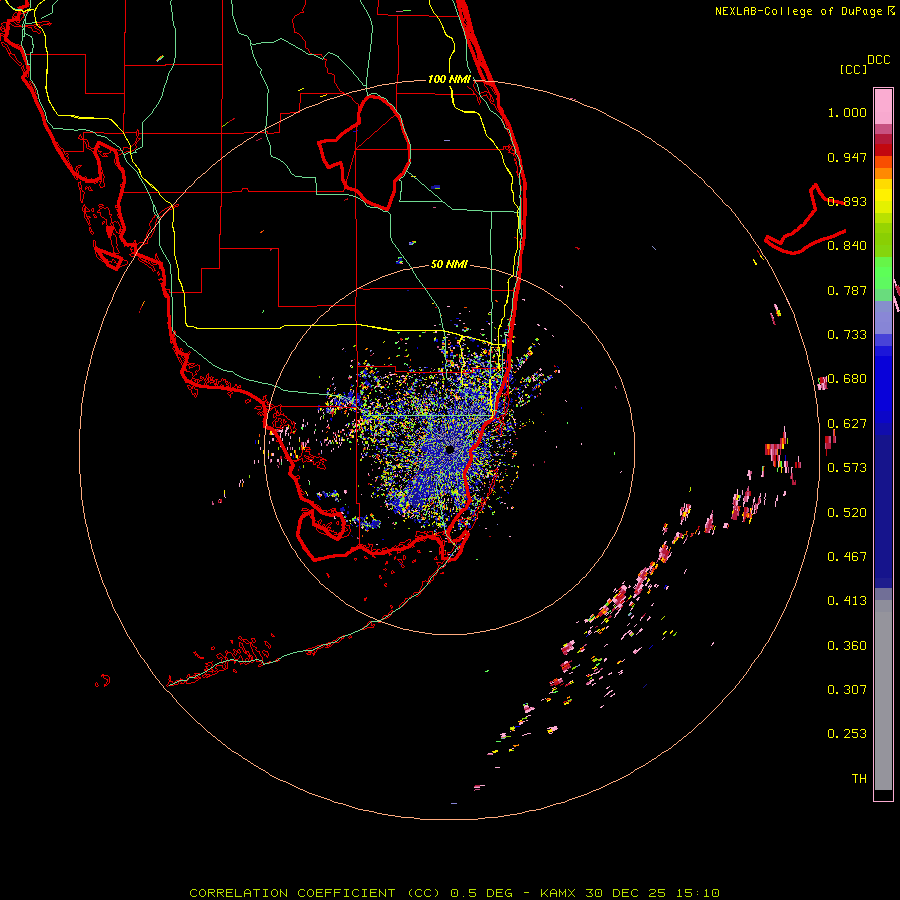Click the 50 NMI range ring label
Viewport: 900px width, 900px height.
click(x=449, y=264)
